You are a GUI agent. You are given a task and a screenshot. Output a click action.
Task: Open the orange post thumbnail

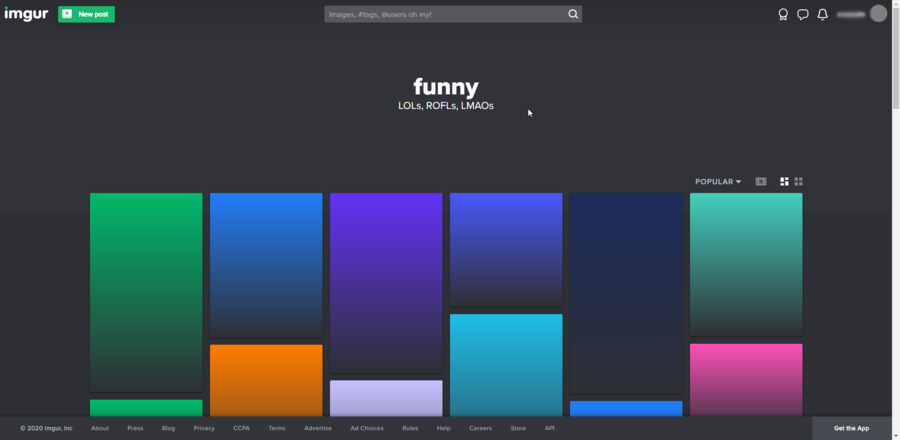tap(266, 380)
